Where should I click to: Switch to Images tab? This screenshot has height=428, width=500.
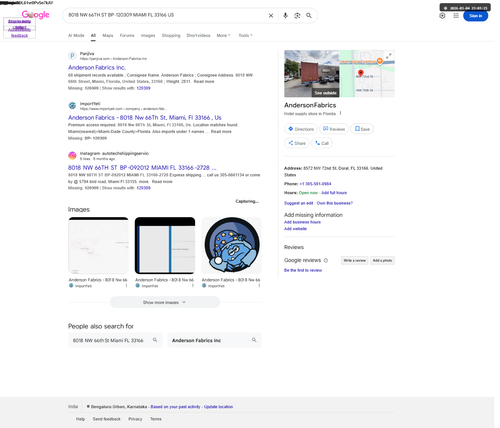tap(148, 35)
